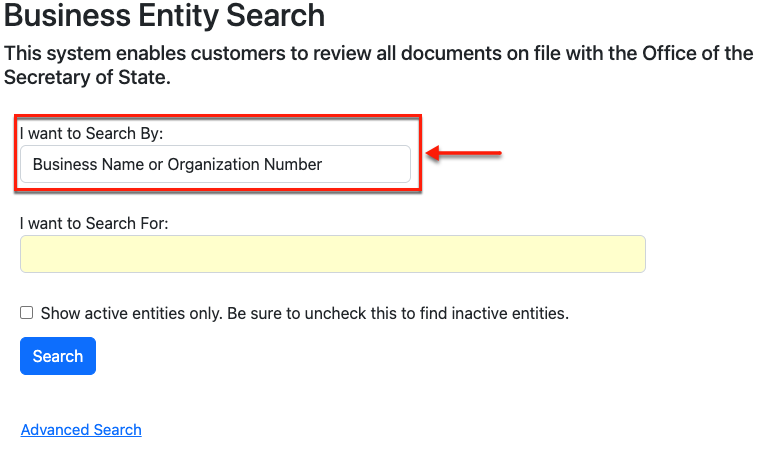
Task: Click the blue Search button
Action: click(58, 356)
